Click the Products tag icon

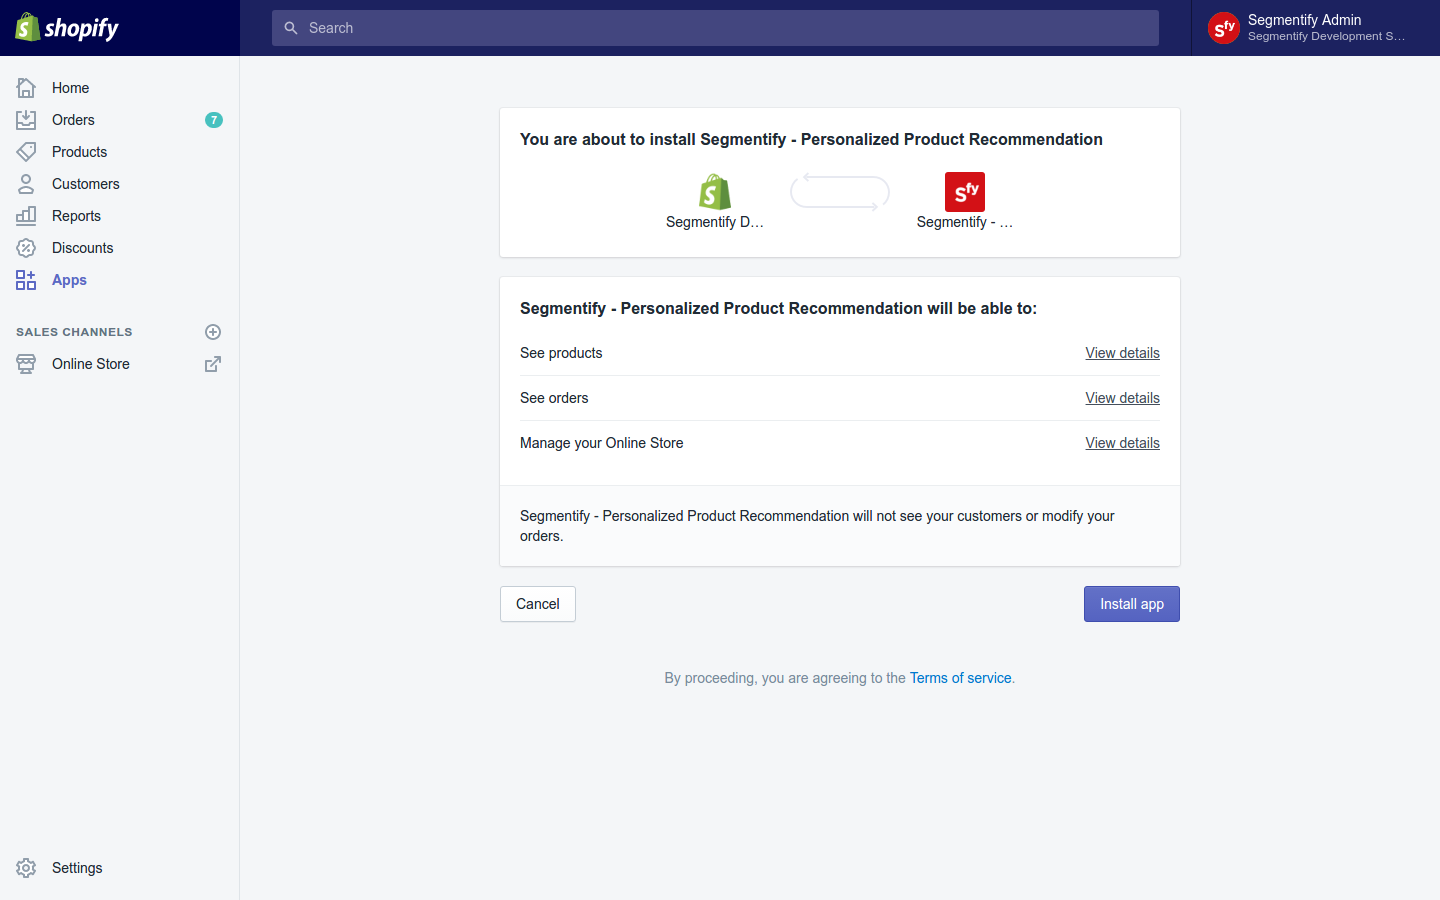26,152
